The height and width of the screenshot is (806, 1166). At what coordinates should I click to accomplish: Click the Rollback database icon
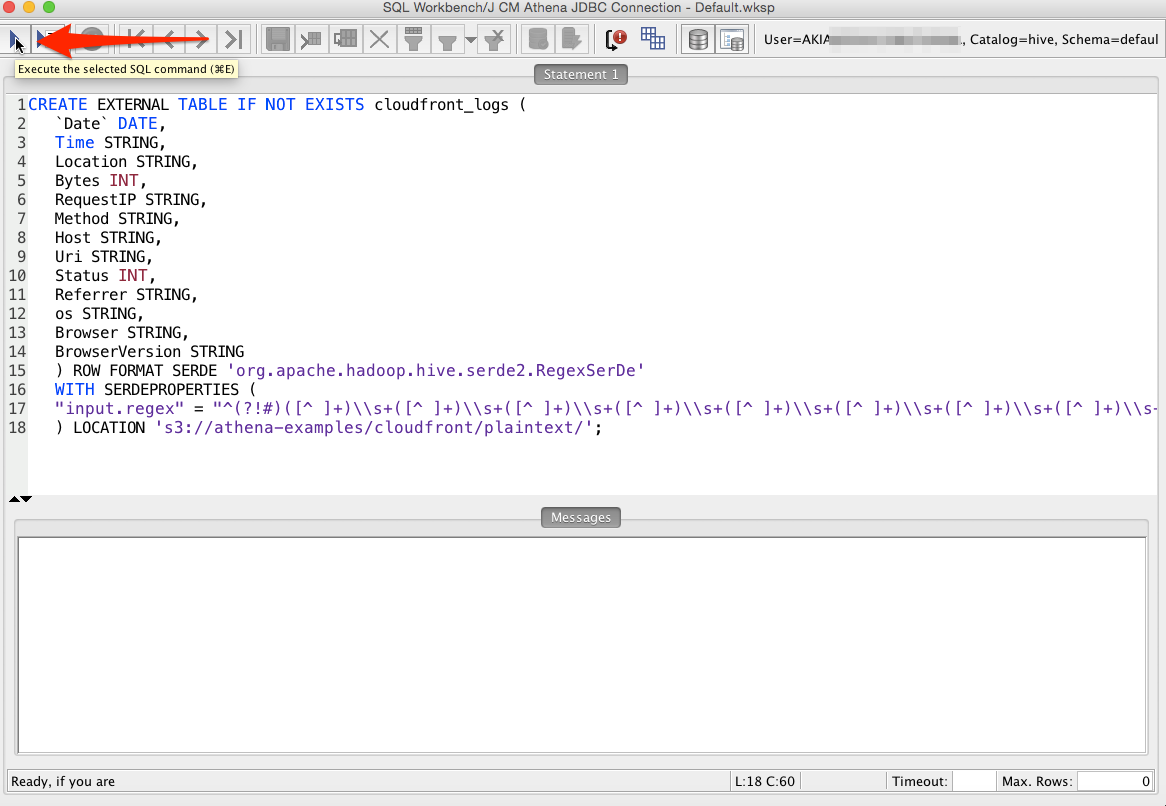571,39
